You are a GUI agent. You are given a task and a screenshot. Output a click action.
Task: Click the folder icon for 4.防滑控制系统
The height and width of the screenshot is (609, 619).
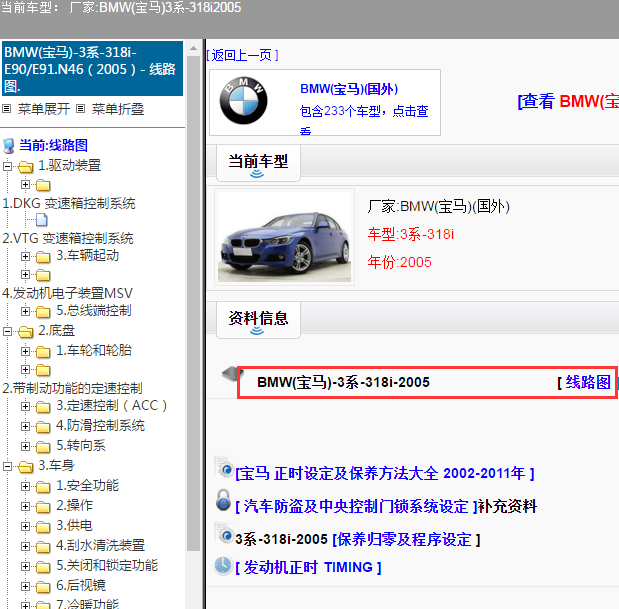43,427
